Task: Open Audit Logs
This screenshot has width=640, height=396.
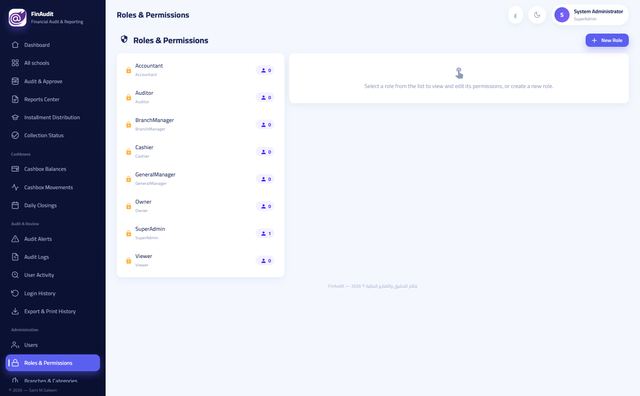Action: (53, 257)
